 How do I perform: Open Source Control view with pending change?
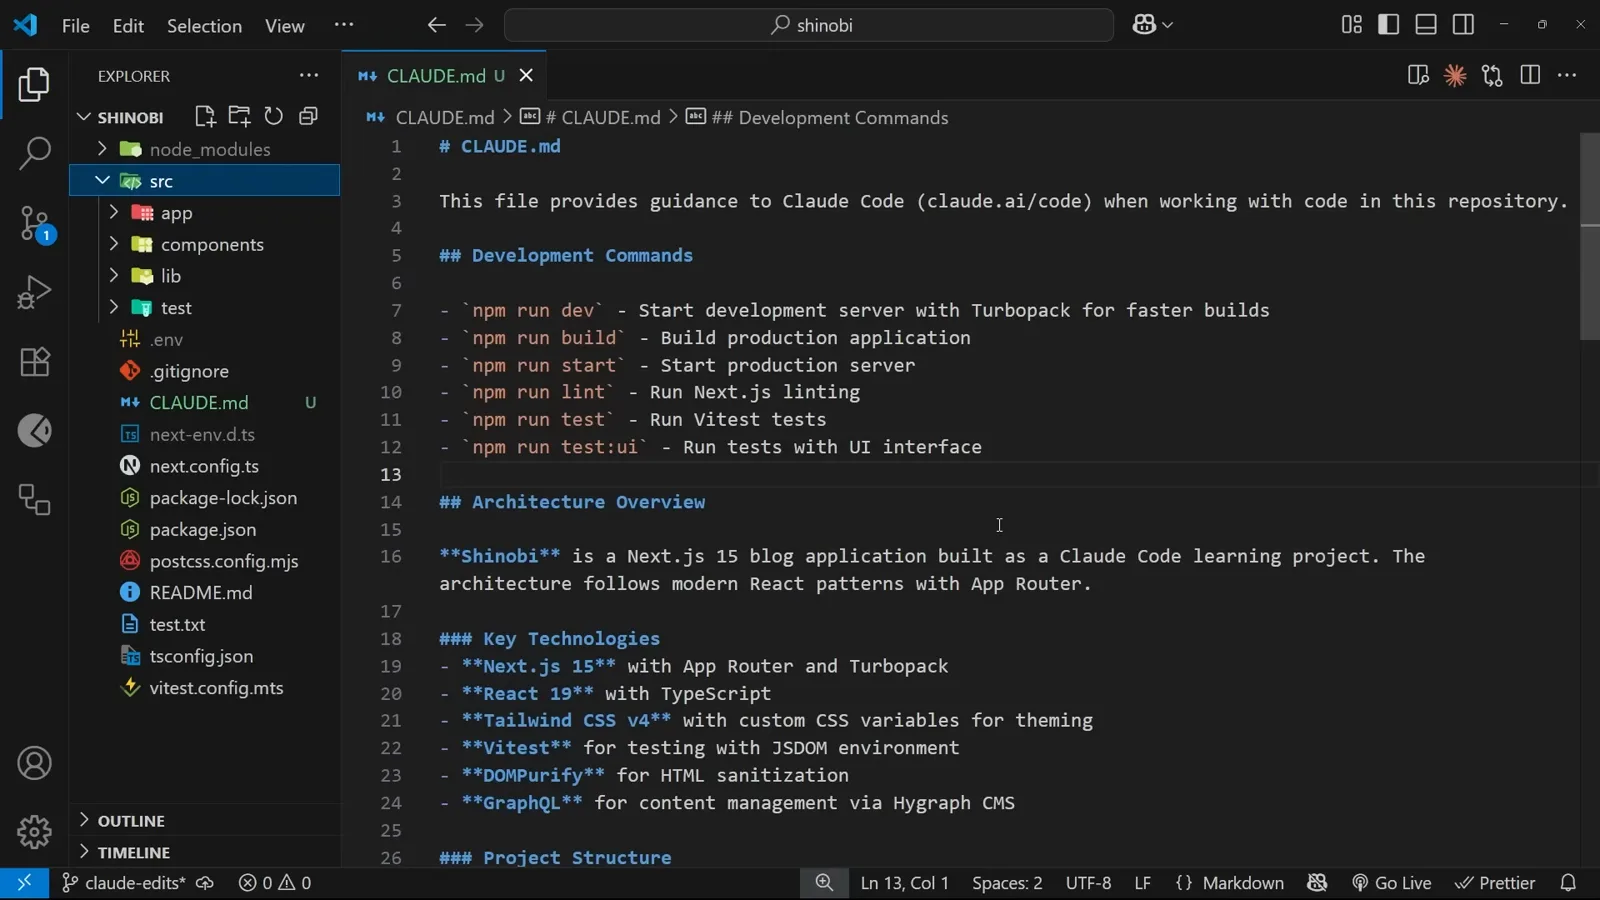(x=34, y=224)
